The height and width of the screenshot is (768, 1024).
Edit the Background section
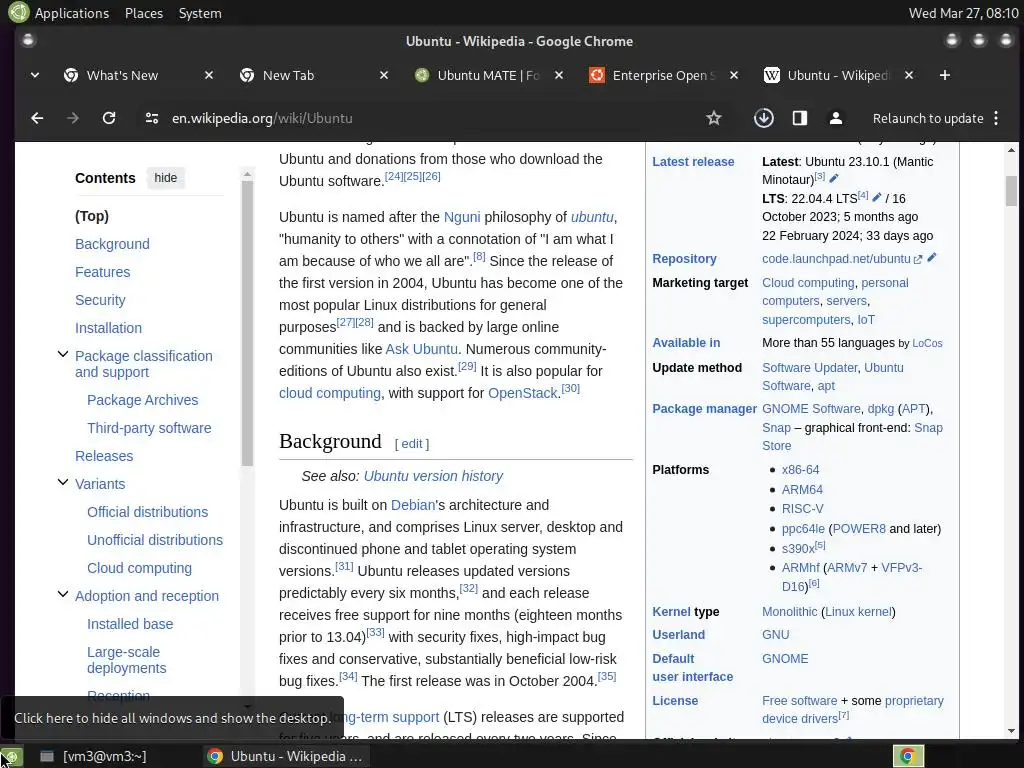coord(411,443)
